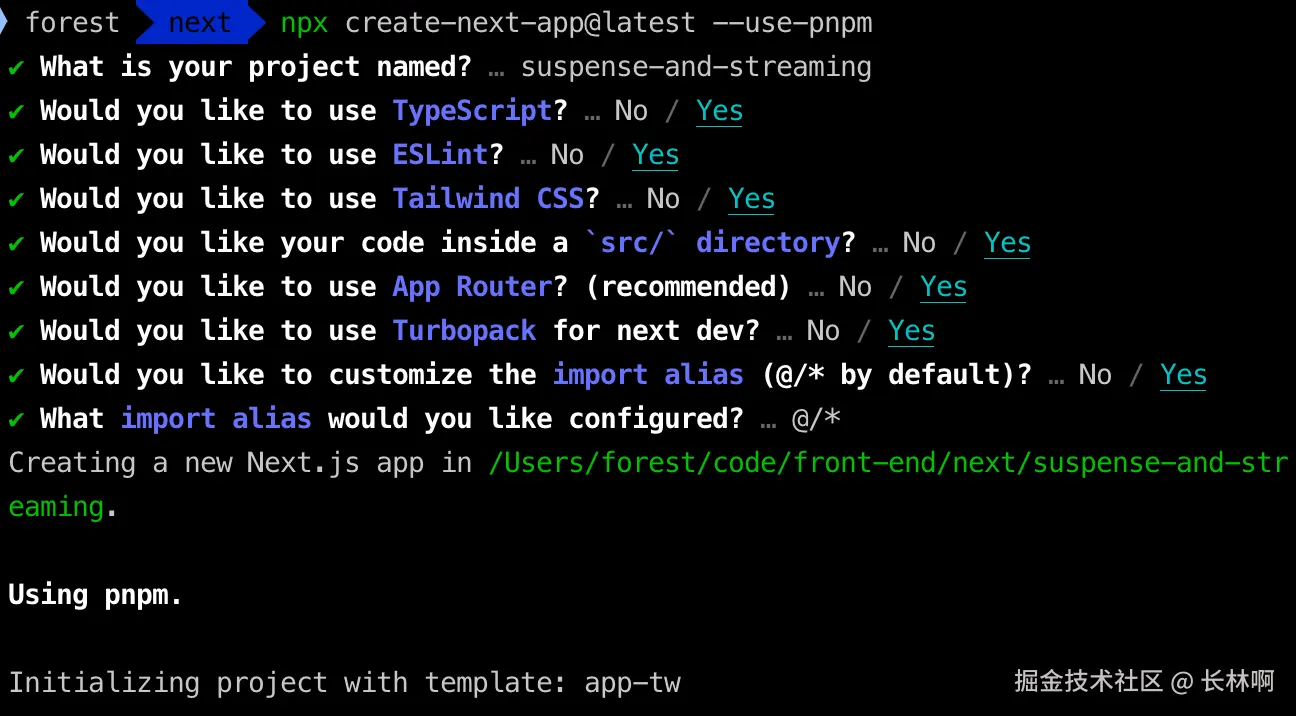The width and height of the screenshot is (1296, 716).
Task: Select 'No' for customizing import alias
Action: pyautogui.click(x=1096, y=375)
